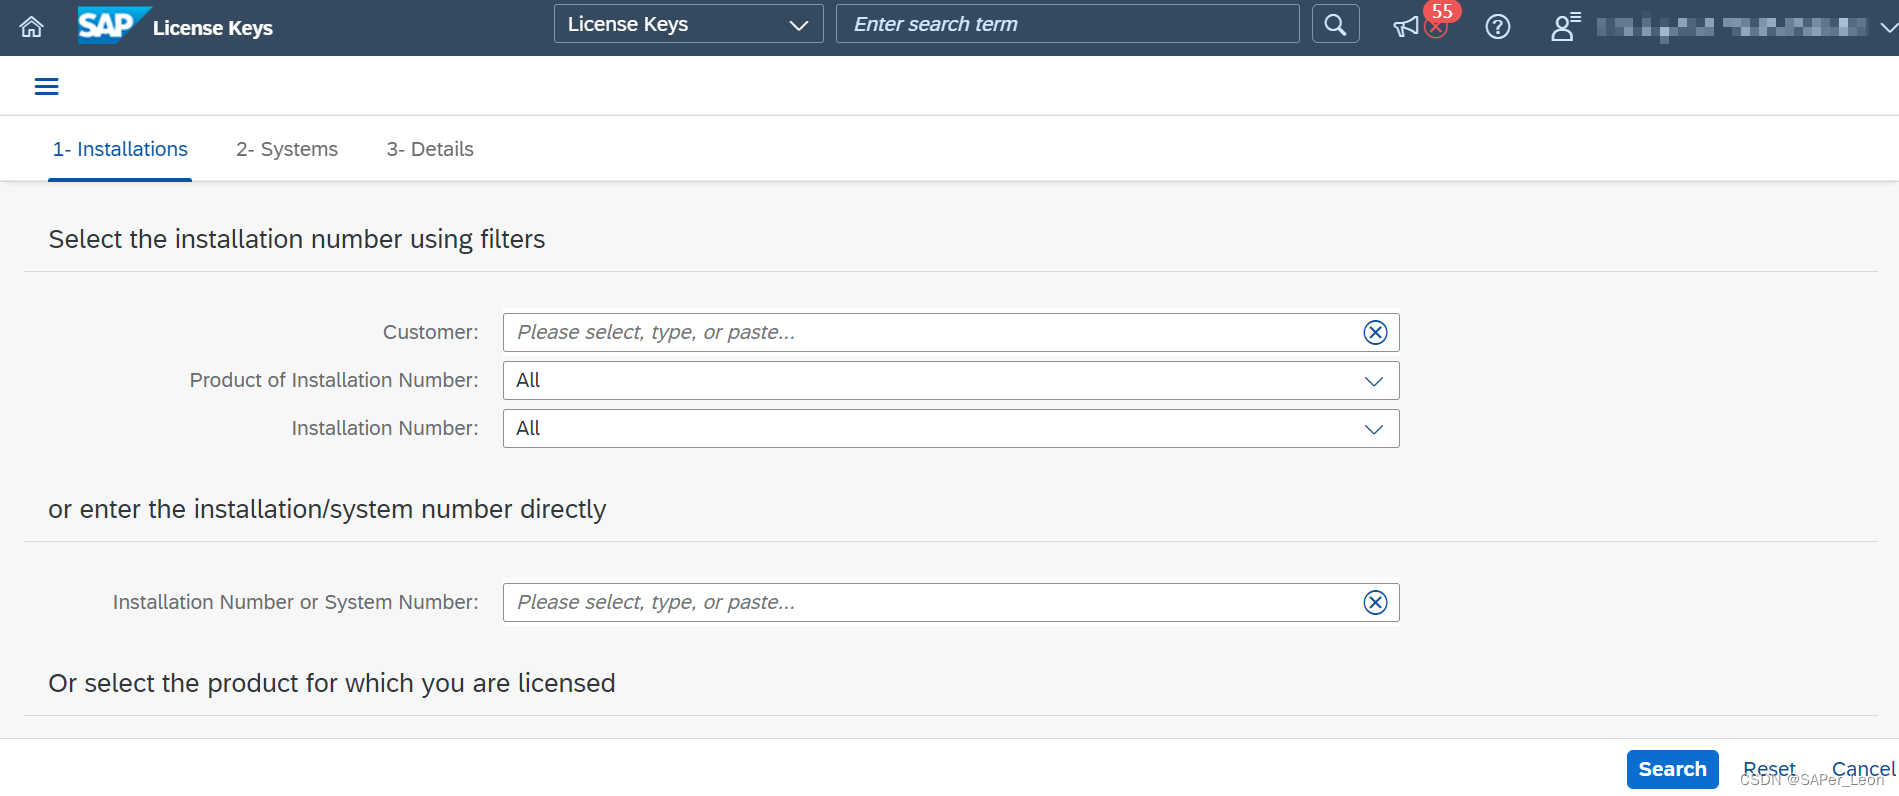This screenshot has width=1899, height=796.
Task: Open the hamburger navigation menu
Action: [x=46, y=86]
